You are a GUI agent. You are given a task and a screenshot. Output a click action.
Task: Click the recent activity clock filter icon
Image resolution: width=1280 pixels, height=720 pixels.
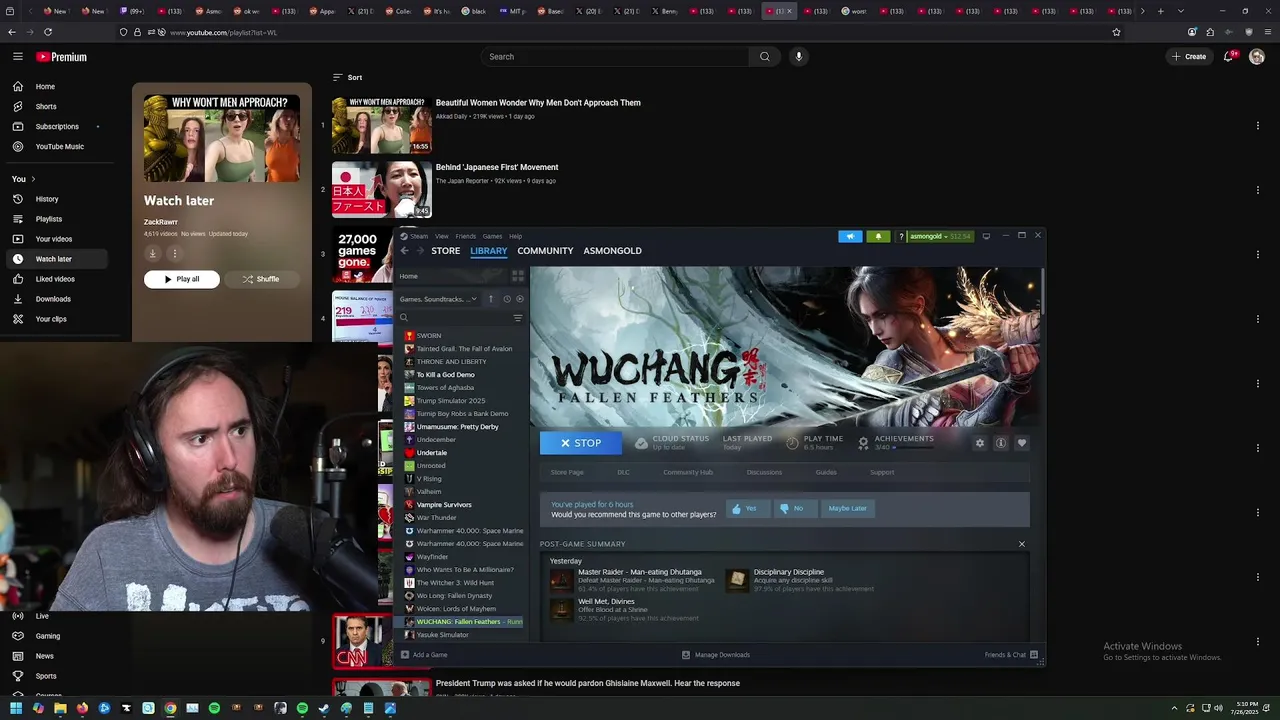click(x=507, y=299)
